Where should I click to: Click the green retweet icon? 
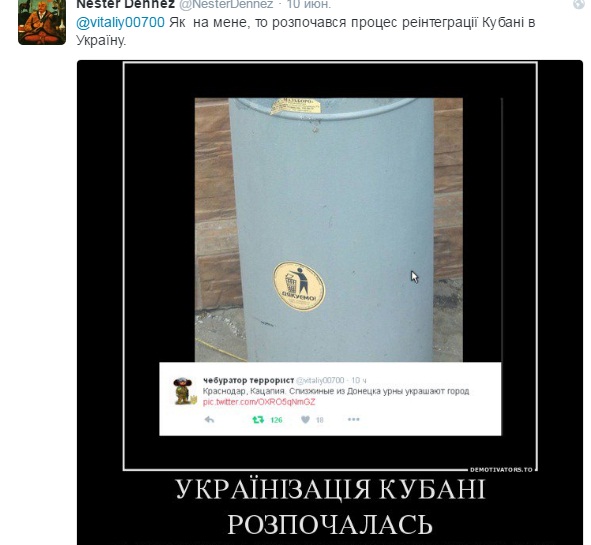point(258,419)
